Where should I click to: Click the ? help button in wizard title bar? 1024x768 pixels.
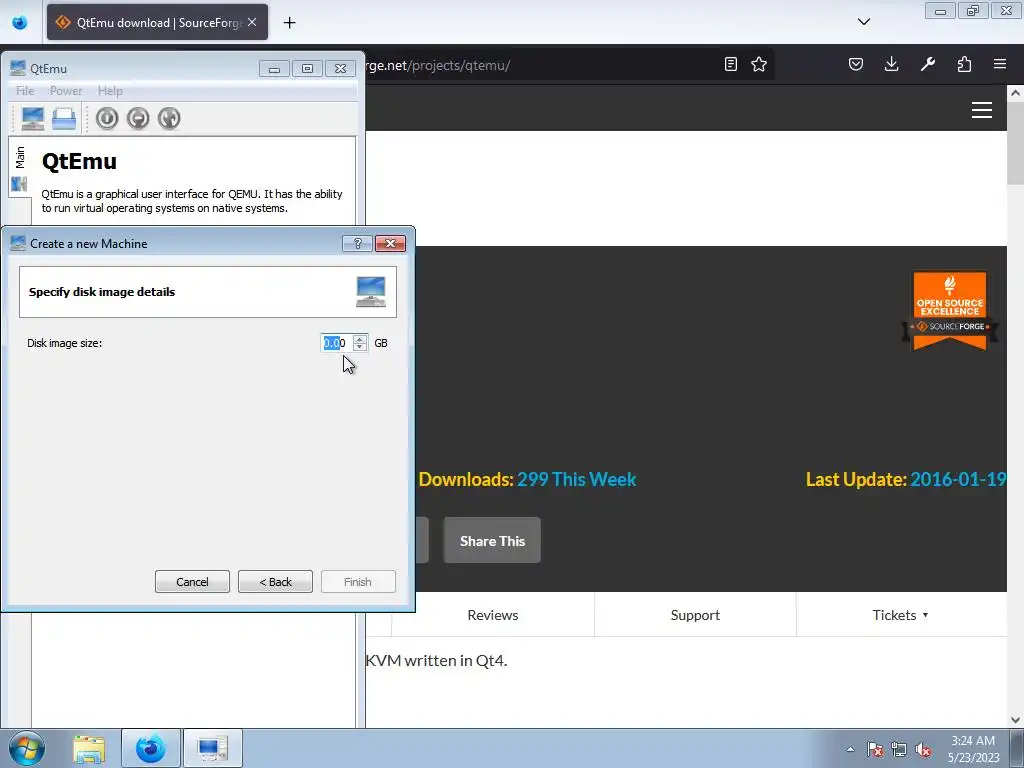(x=357, y=244)
